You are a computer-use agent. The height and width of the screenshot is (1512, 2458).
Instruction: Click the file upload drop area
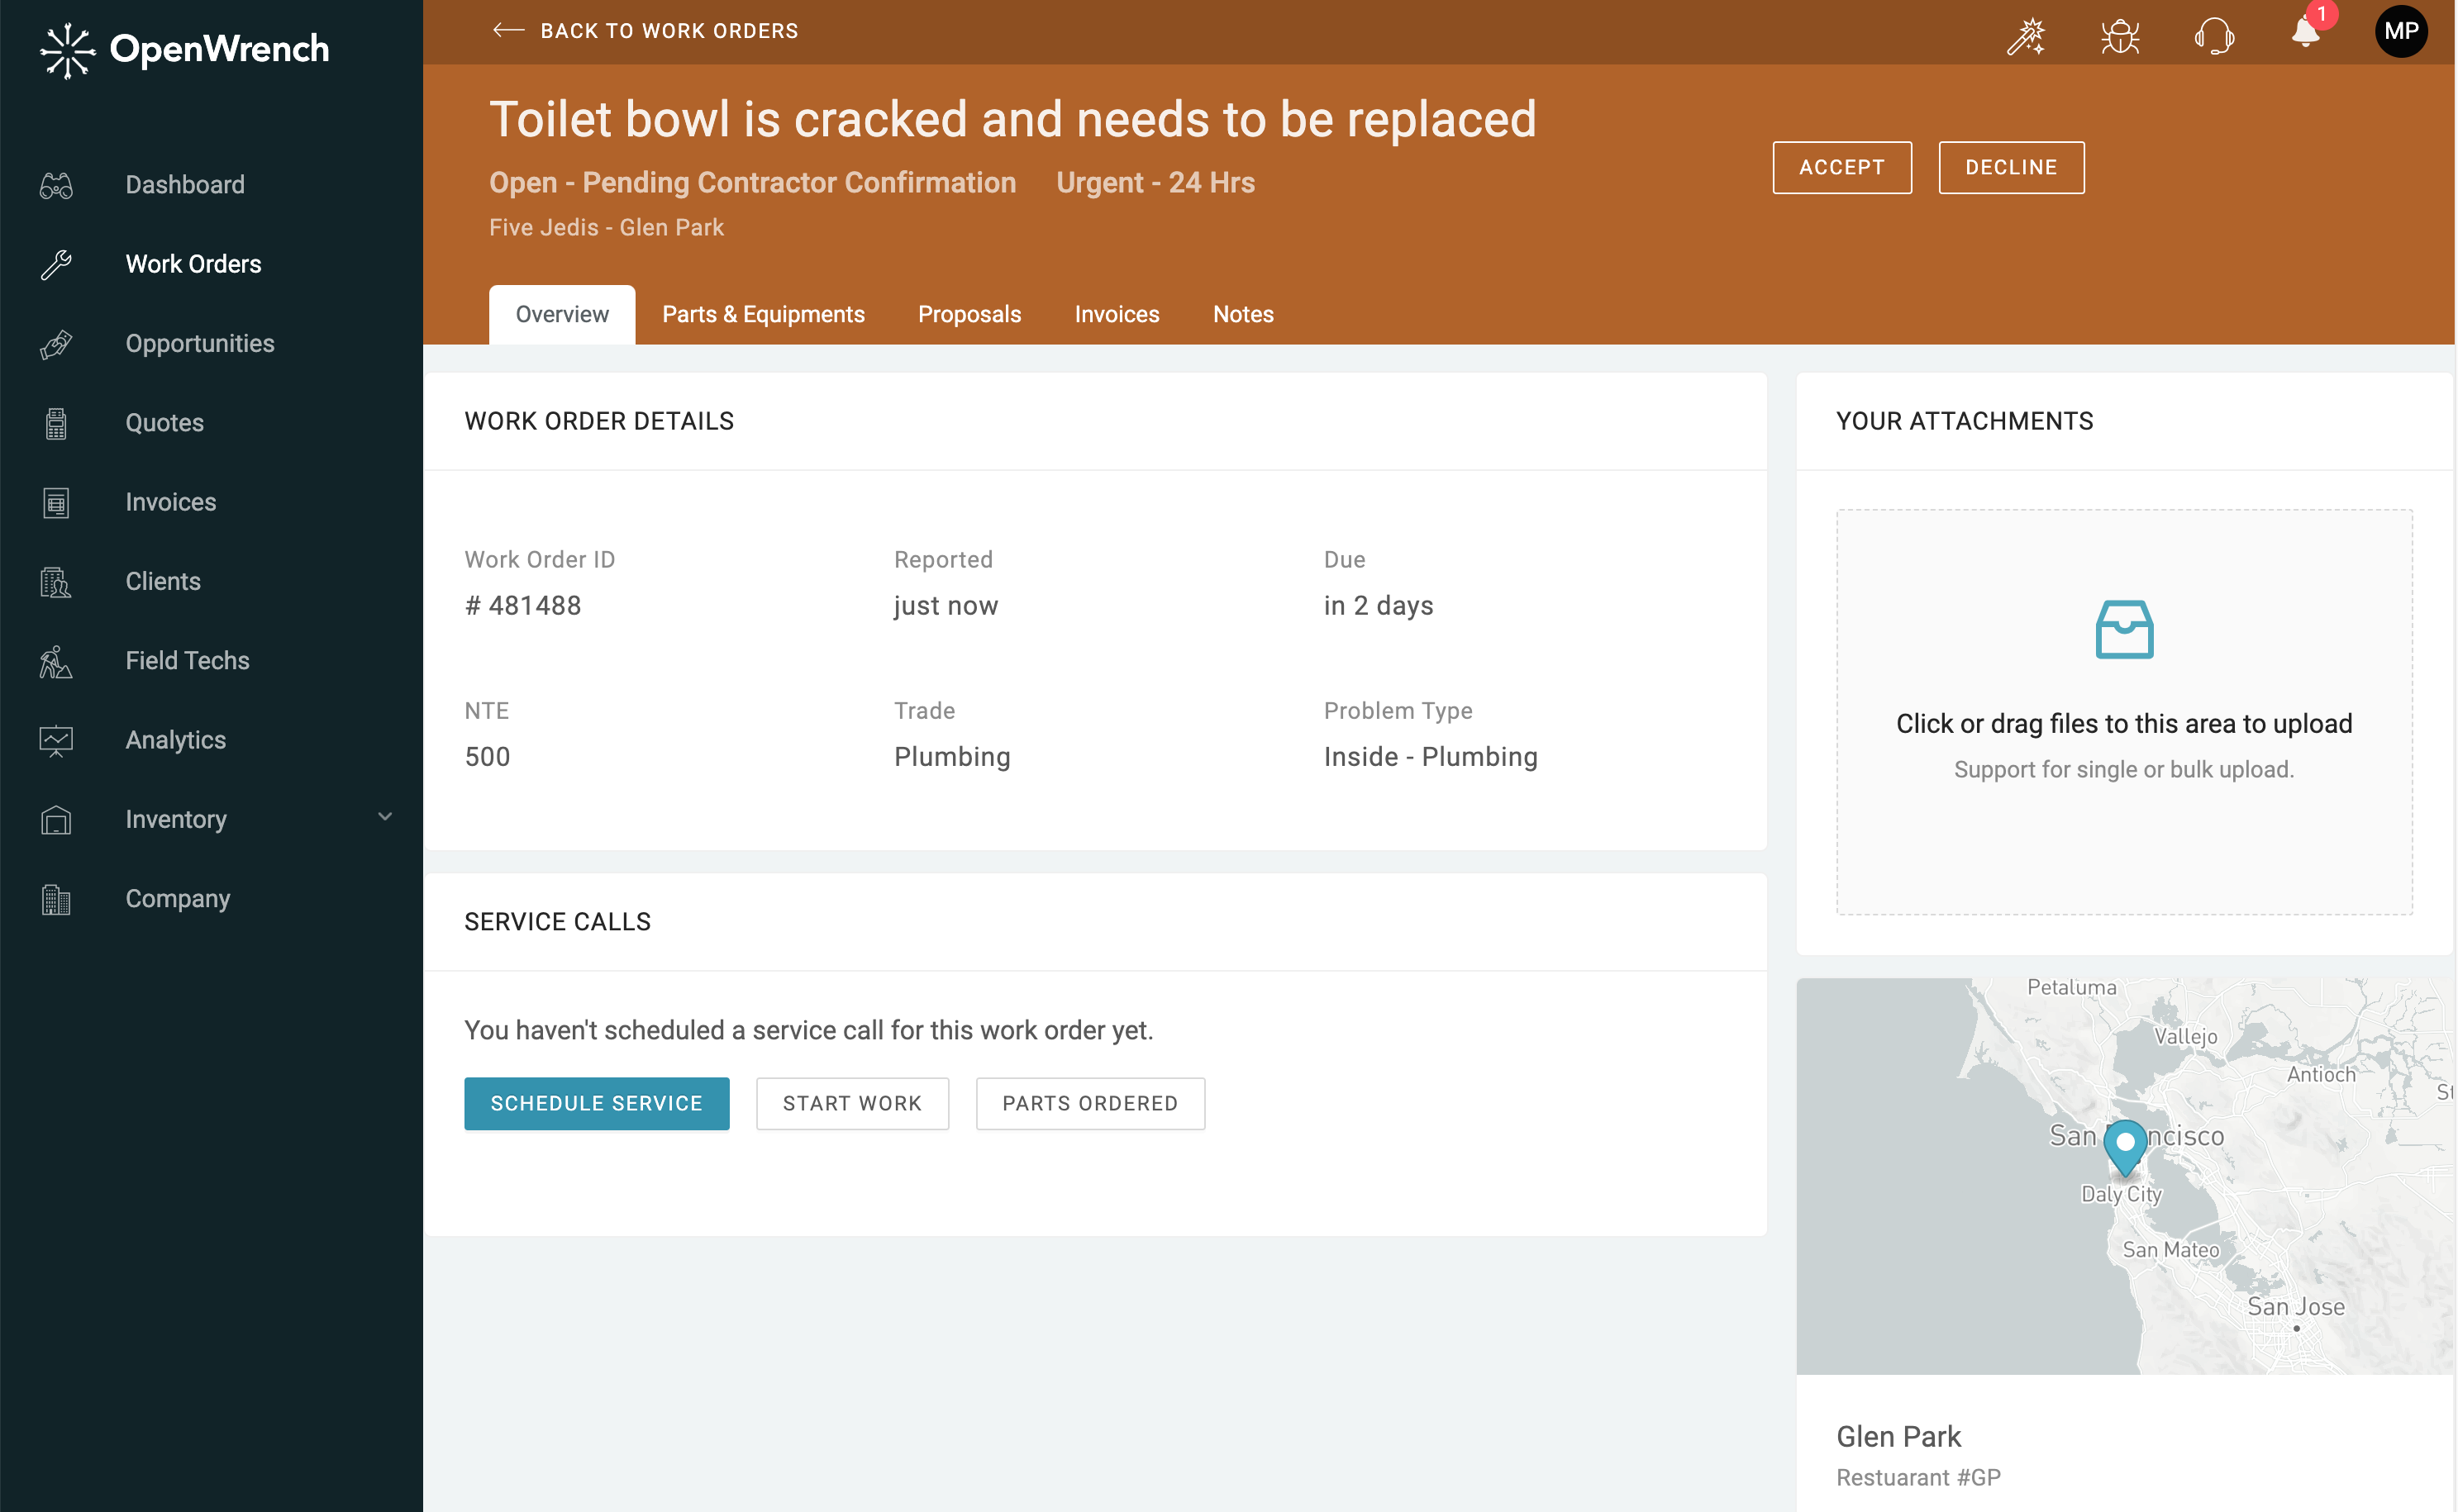(2124, 712)
